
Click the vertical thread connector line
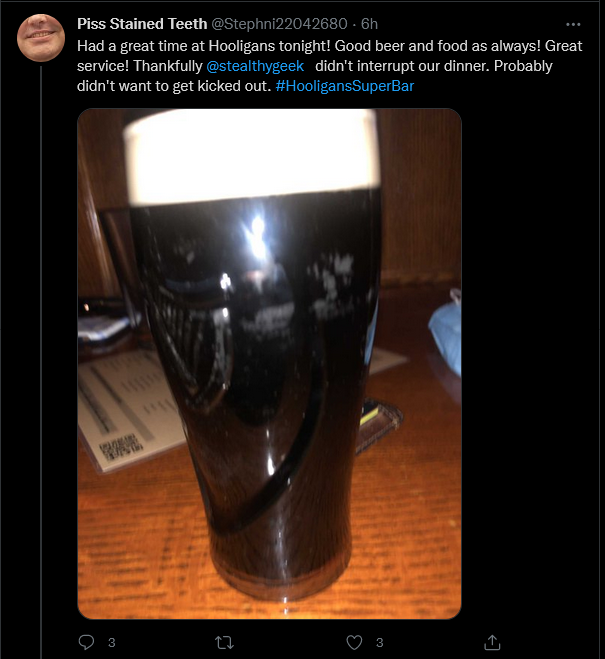click(41, 361)
